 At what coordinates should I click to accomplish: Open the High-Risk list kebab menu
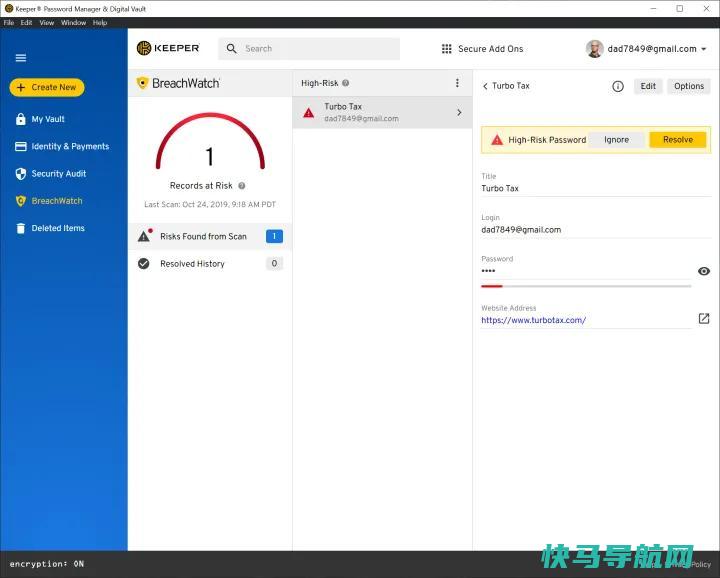click(x=457, y=83)
